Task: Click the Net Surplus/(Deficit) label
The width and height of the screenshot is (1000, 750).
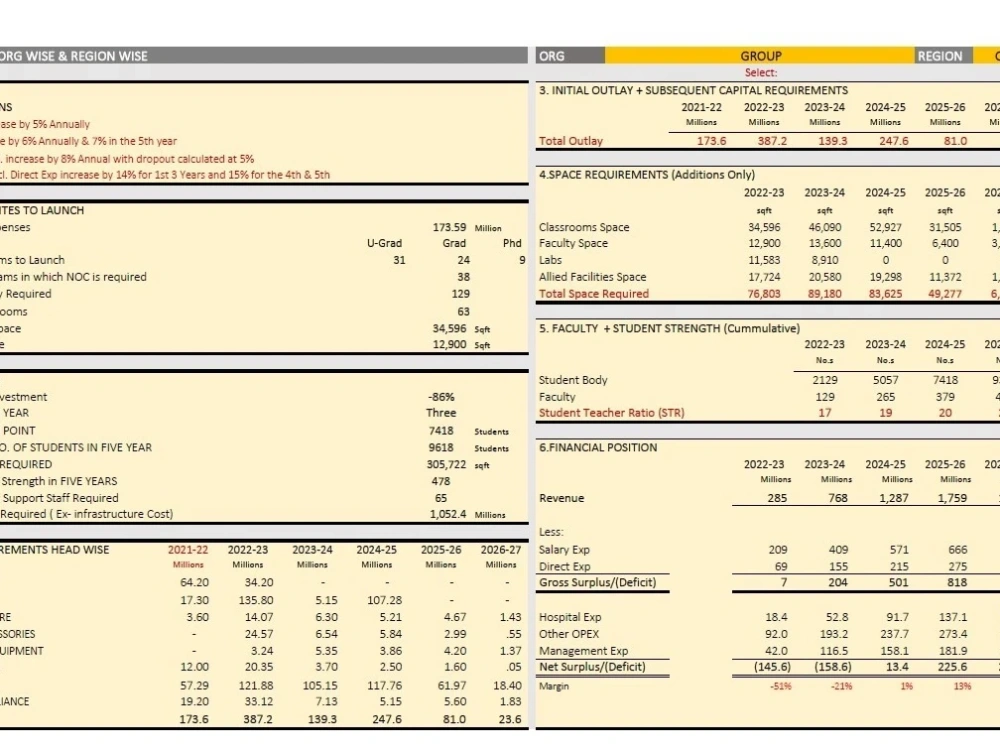Action: tap(592, 667)
